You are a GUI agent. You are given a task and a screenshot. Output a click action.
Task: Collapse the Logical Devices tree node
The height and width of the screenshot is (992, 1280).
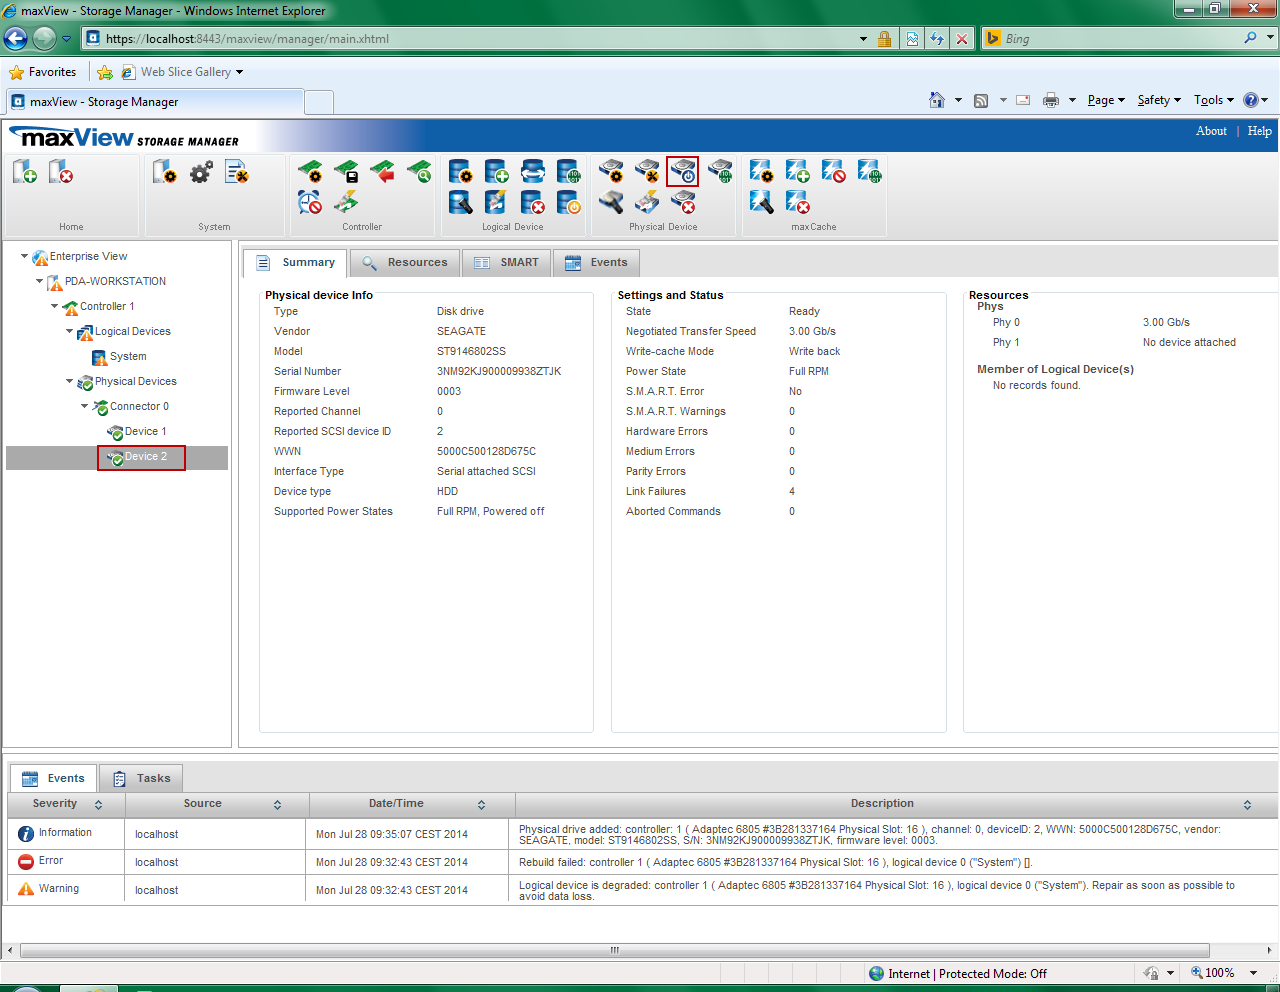pyautogui.click(x=70, y=332)
